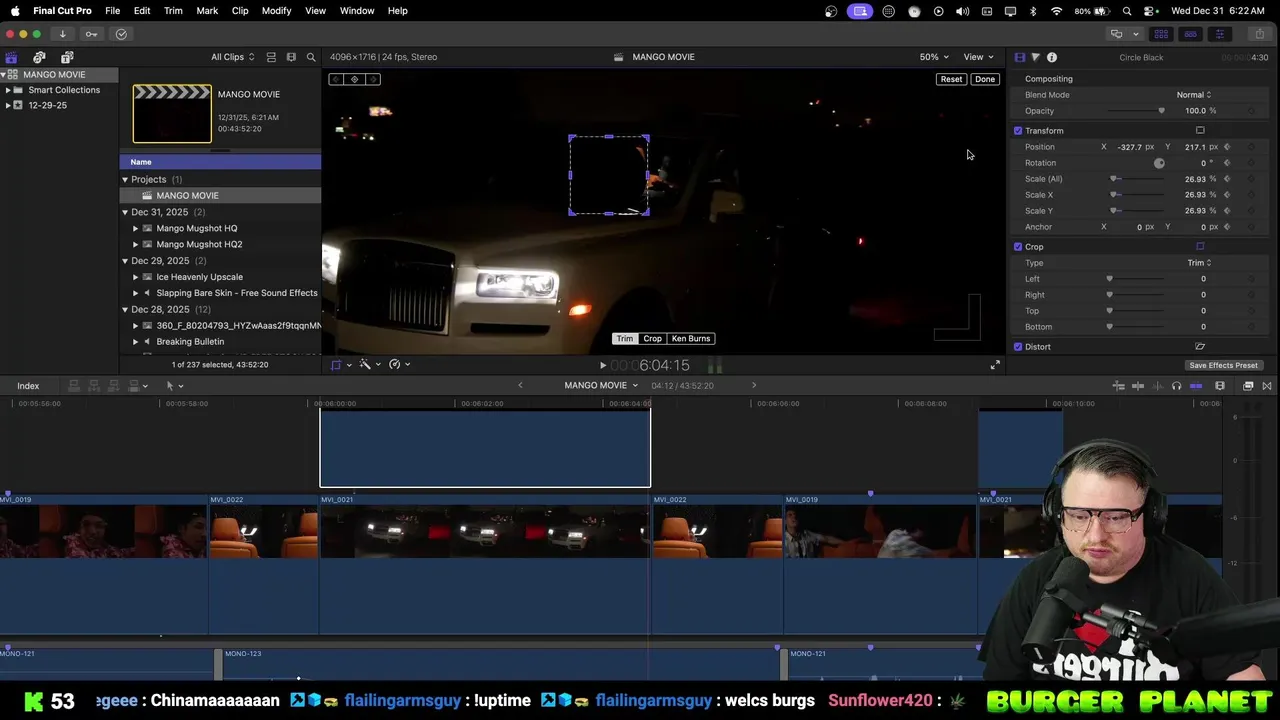Open the viewer View options dropdown
Screen dimensions: 1280x720
(x=978, y=57)
